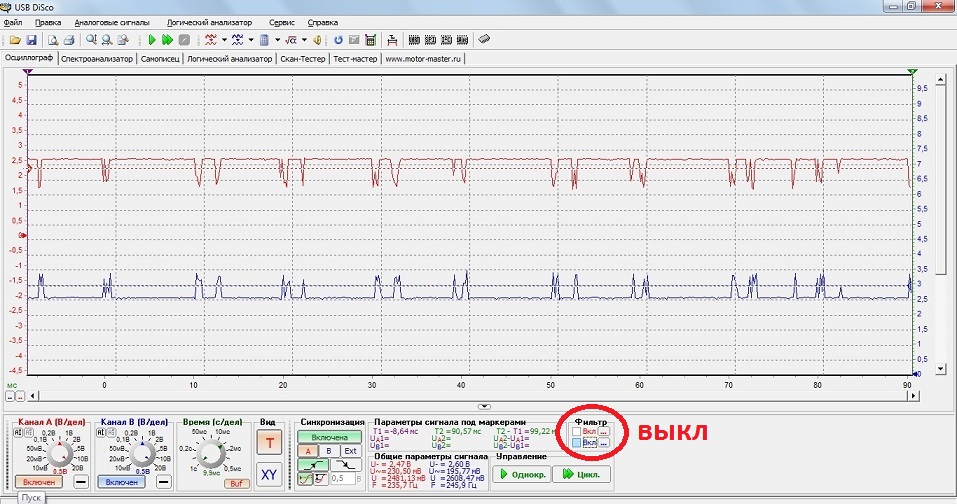Select Ext as the sync source
Viewport: 957px width, 504px height.
(350, 451)
